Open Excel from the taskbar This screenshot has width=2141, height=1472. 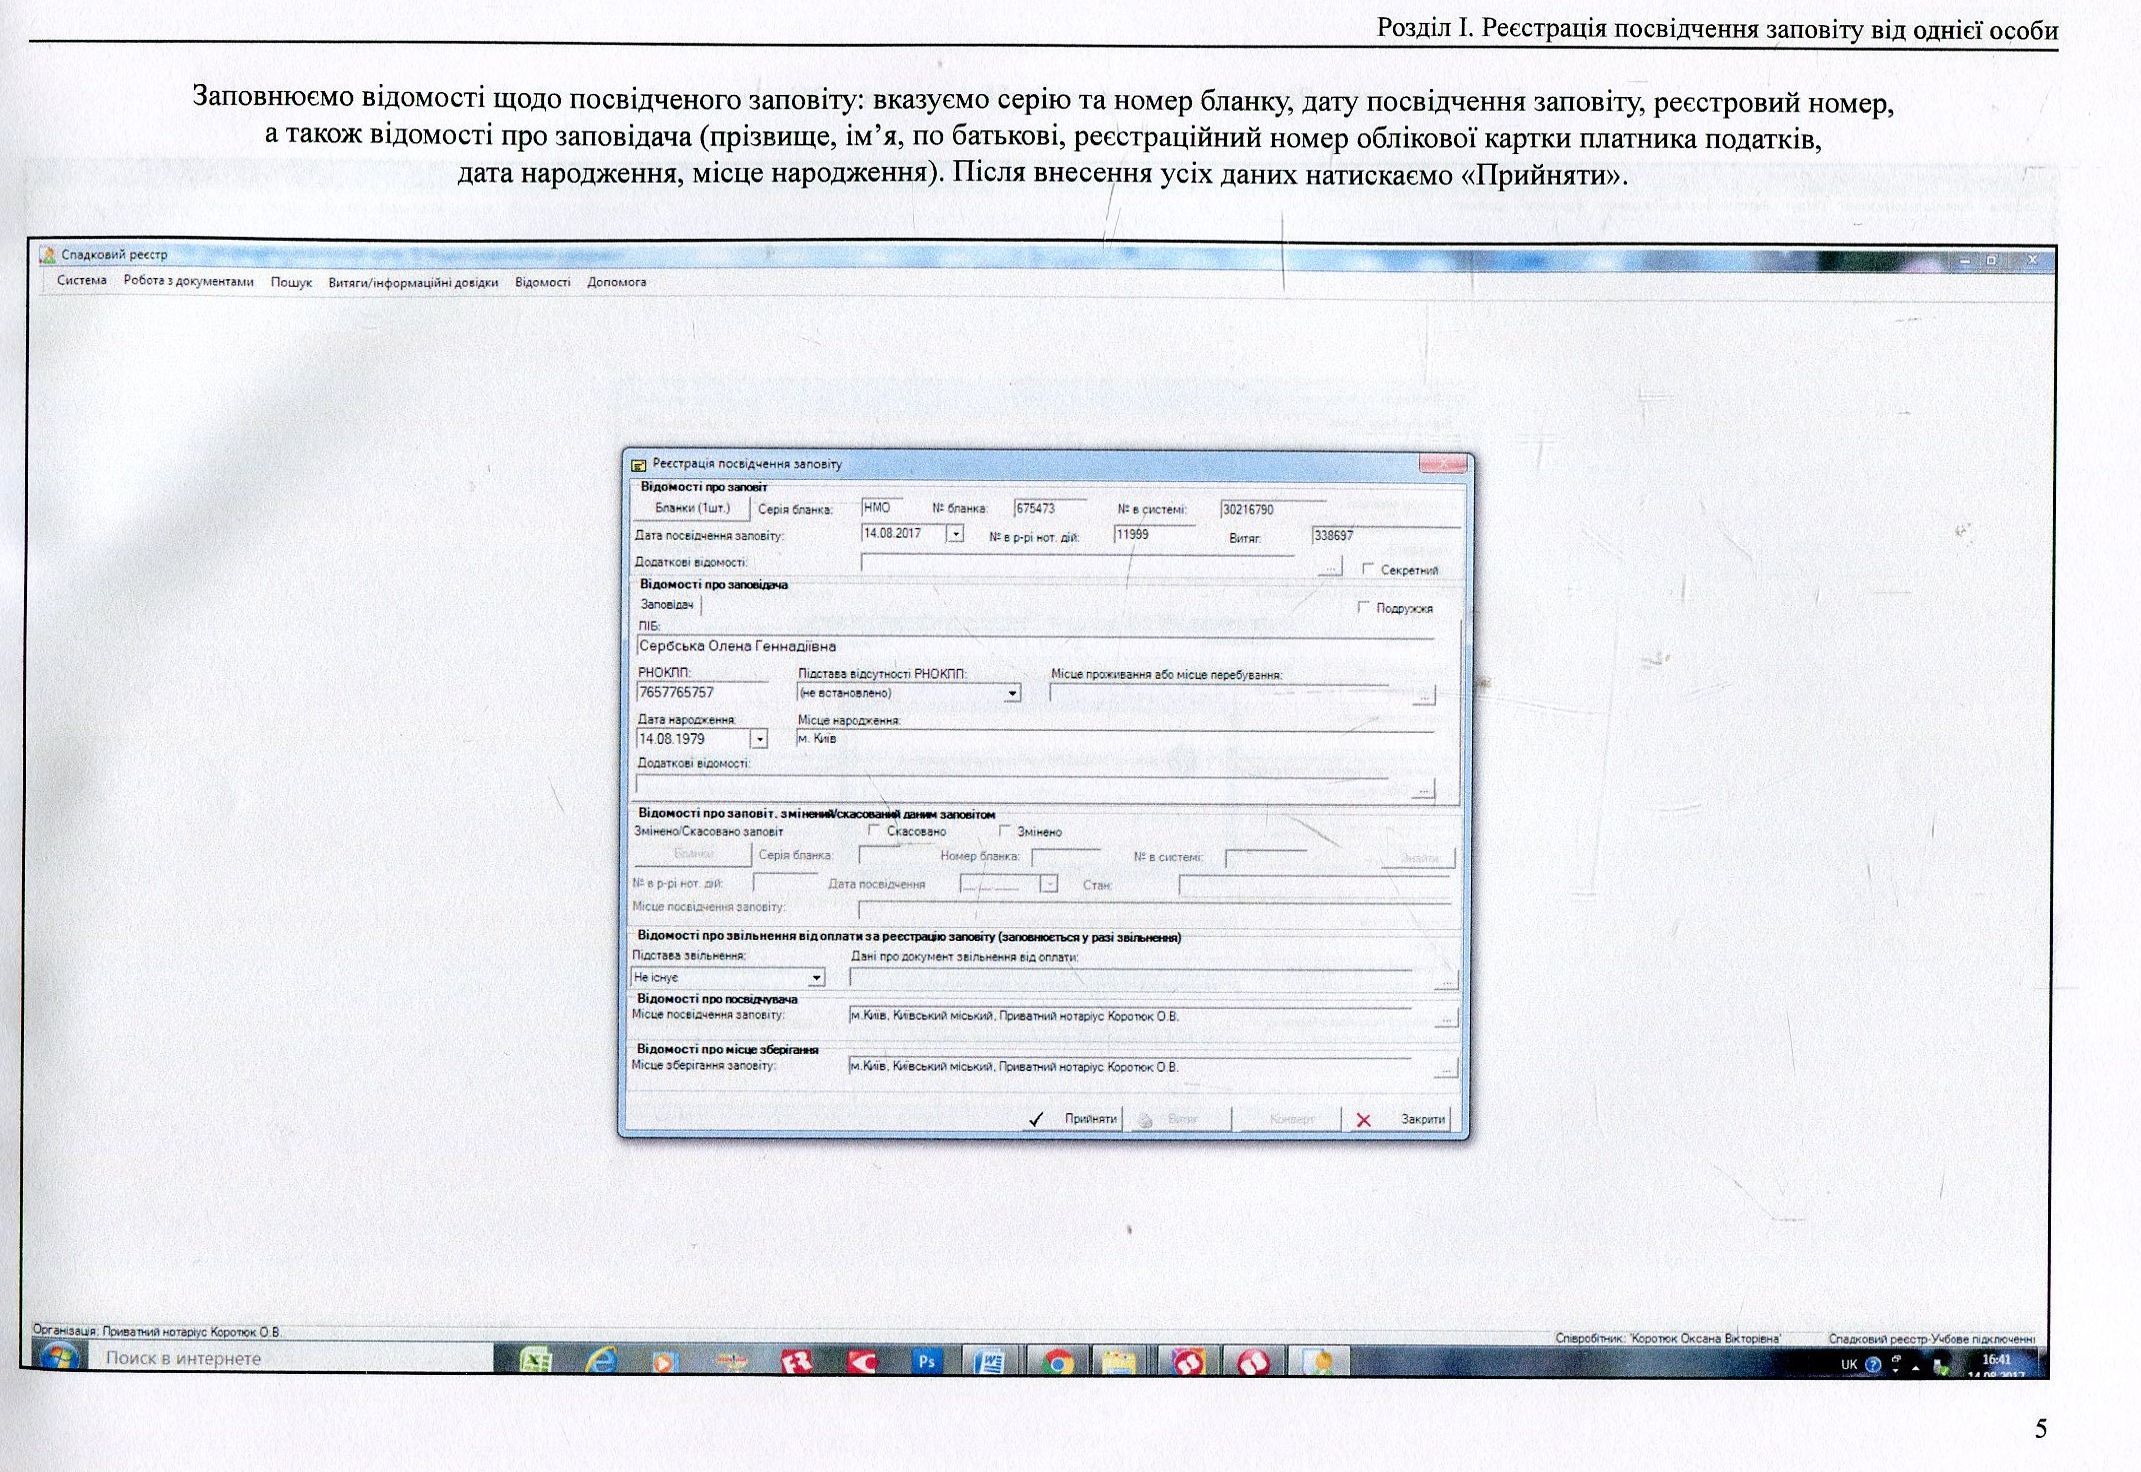pyautogui.click(x=536, y=1362)
